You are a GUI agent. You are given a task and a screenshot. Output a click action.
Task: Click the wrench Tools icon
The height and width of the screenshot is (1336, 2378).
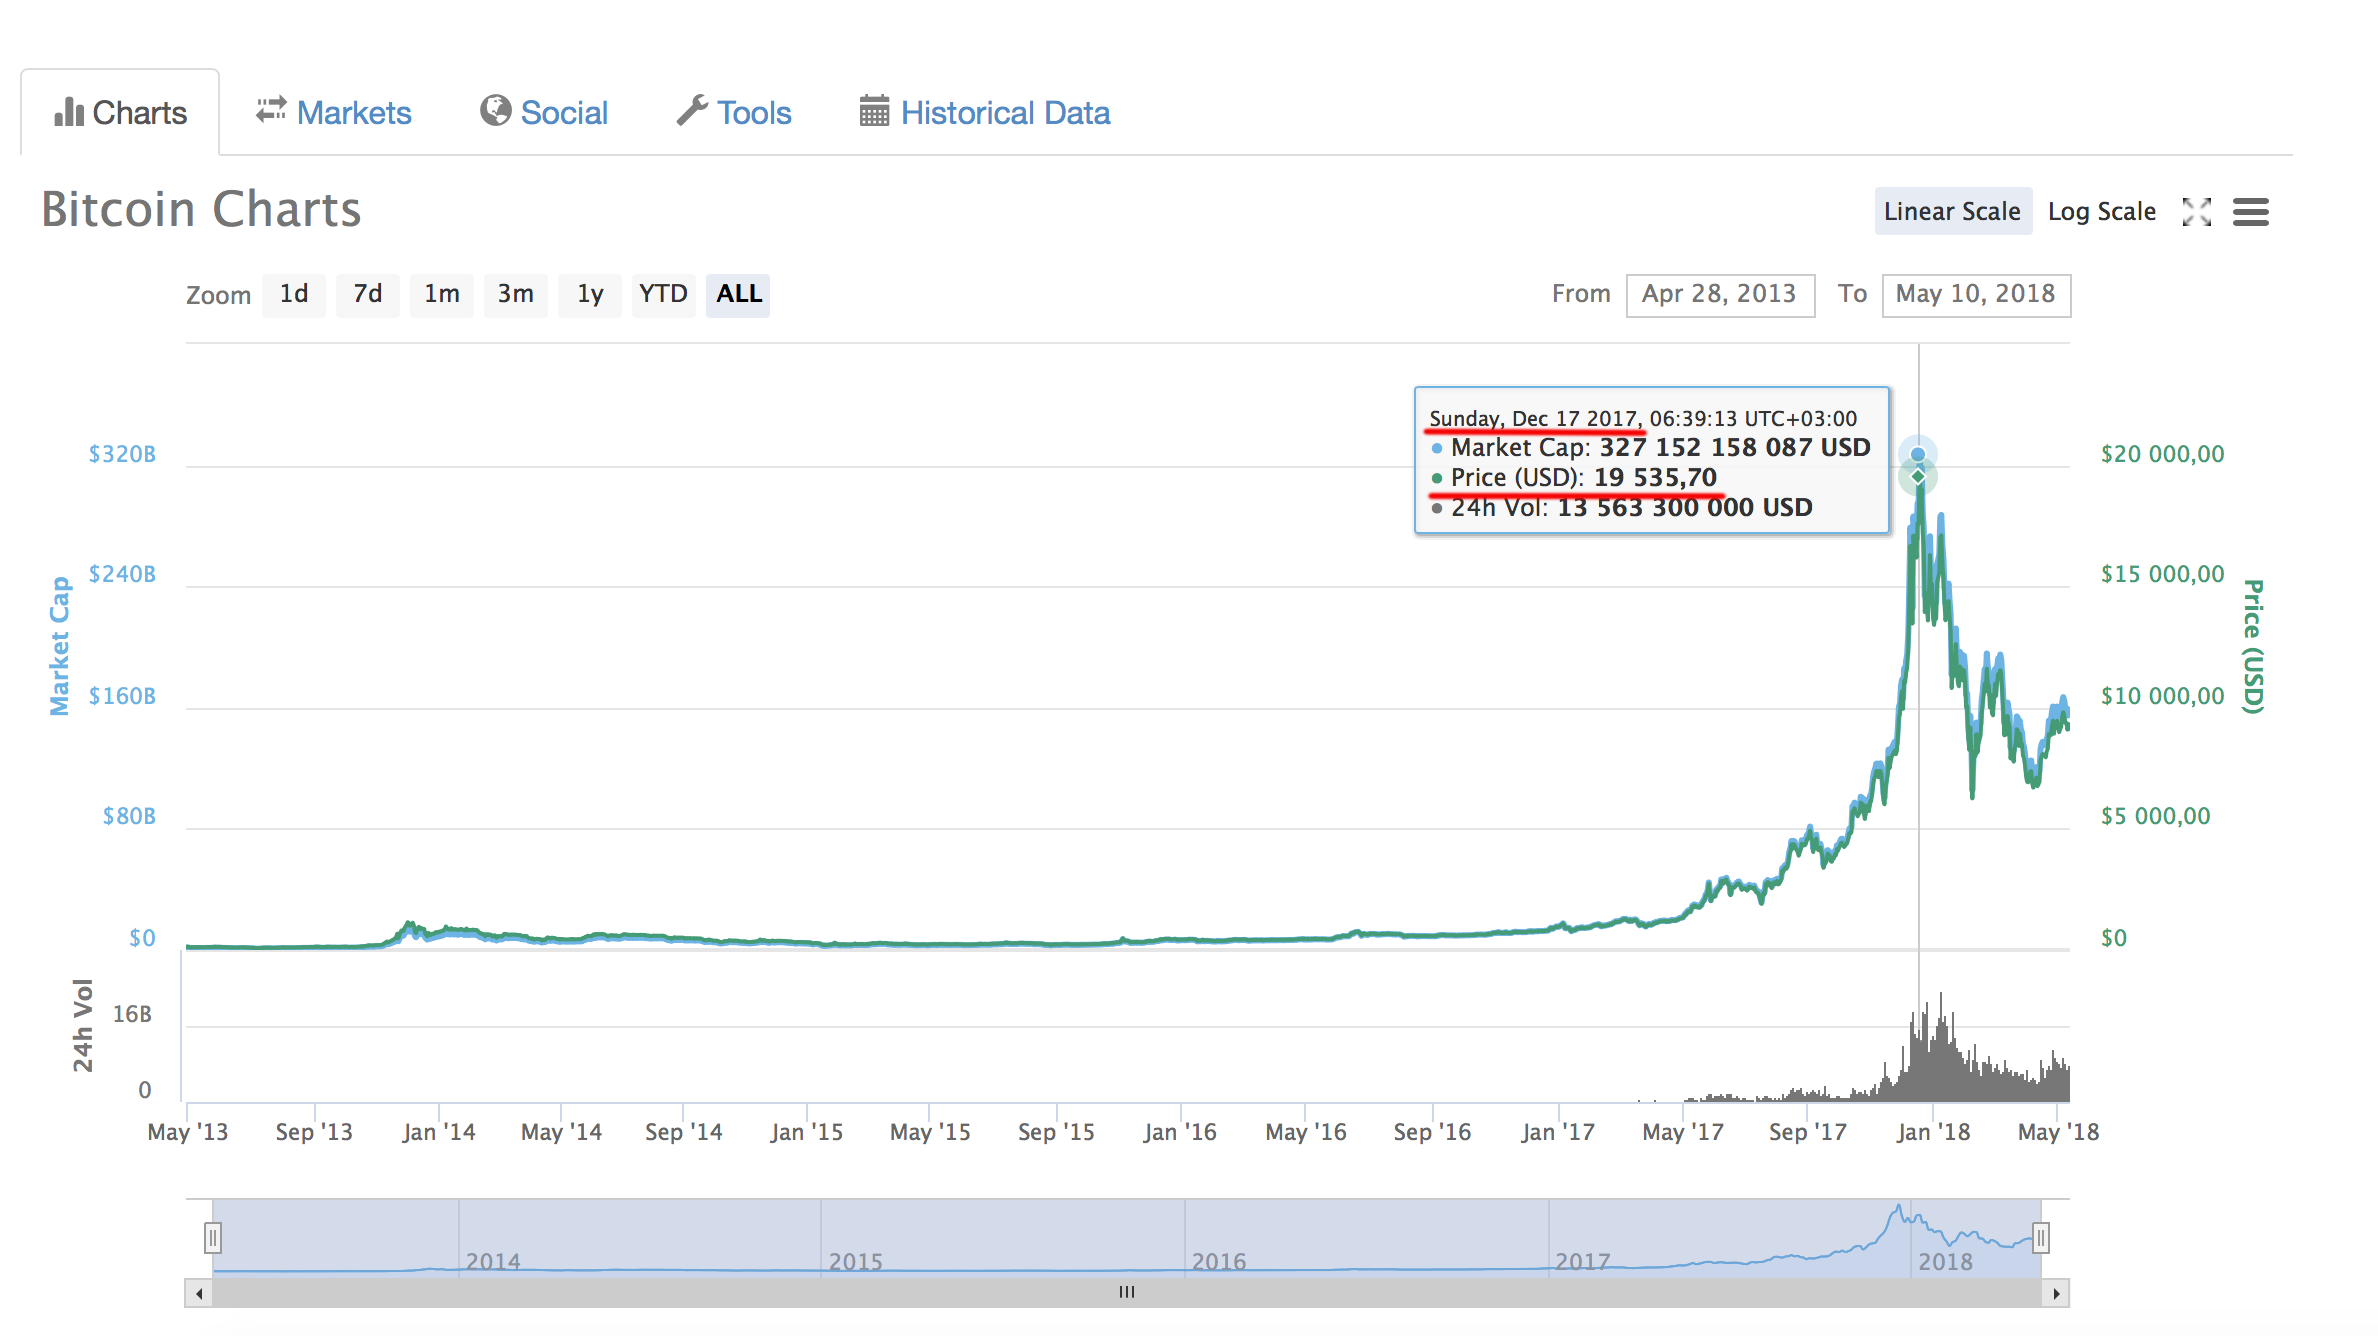(692, 111)
